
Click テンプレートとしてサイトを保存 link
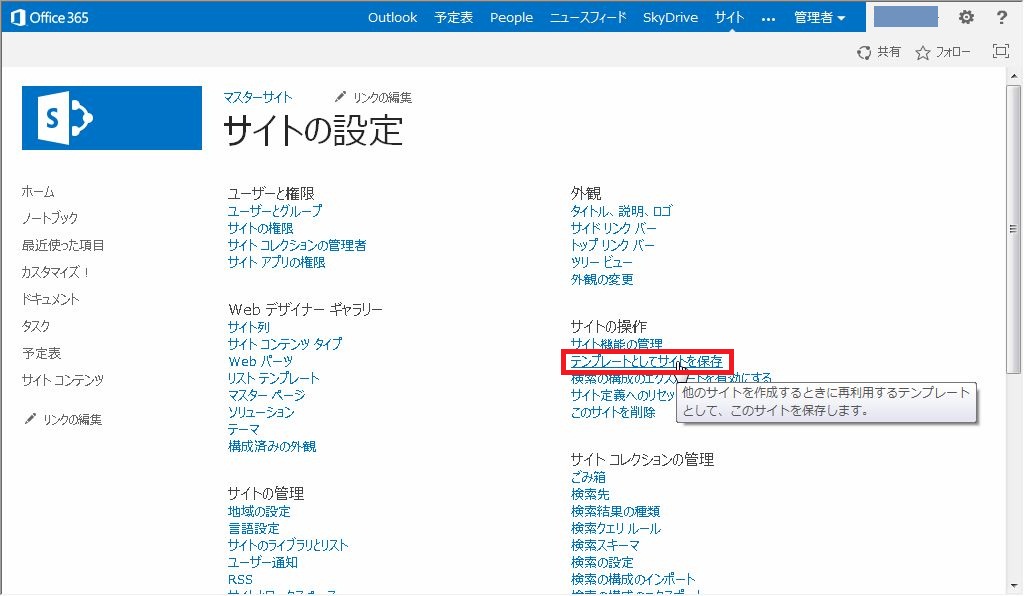(x=647, y=361)
